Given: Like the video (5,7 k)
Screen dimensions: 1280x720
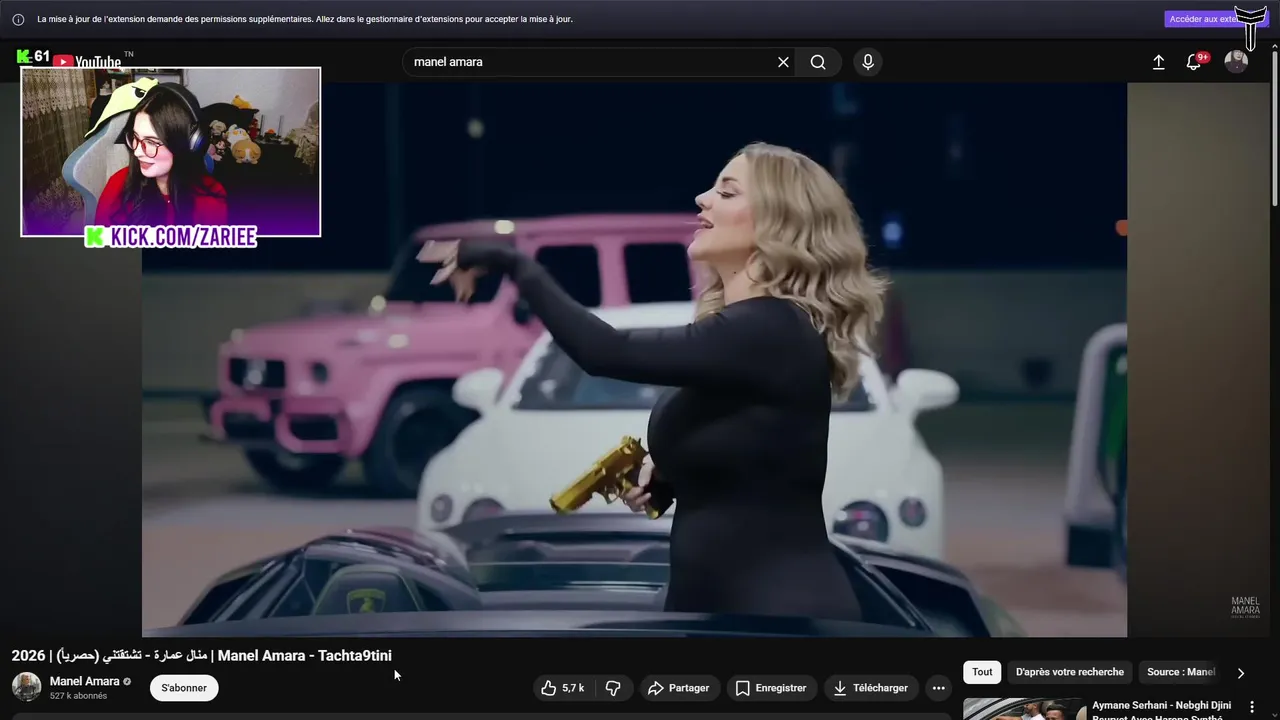Looking at the screenshot, I should tap(562, 688).
